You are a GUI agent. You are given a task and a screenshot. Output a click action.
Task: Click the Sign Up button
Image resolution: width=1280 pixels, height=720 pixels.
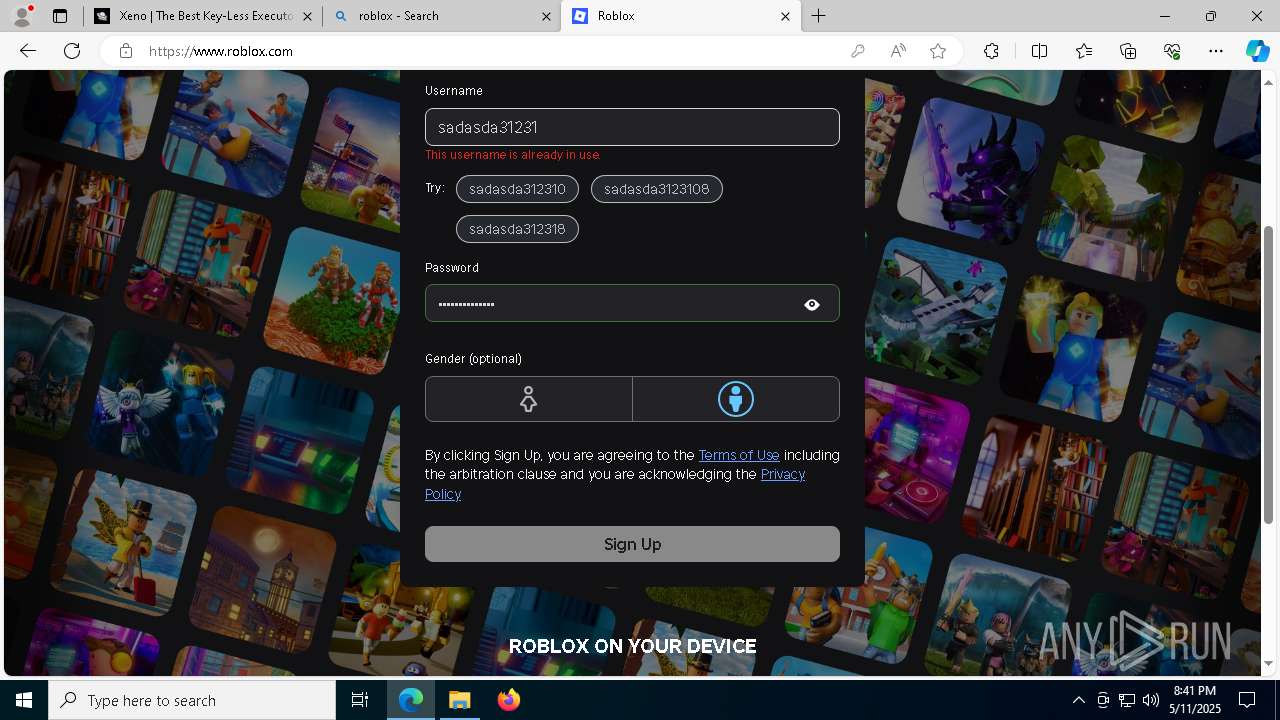pos(632,544)
